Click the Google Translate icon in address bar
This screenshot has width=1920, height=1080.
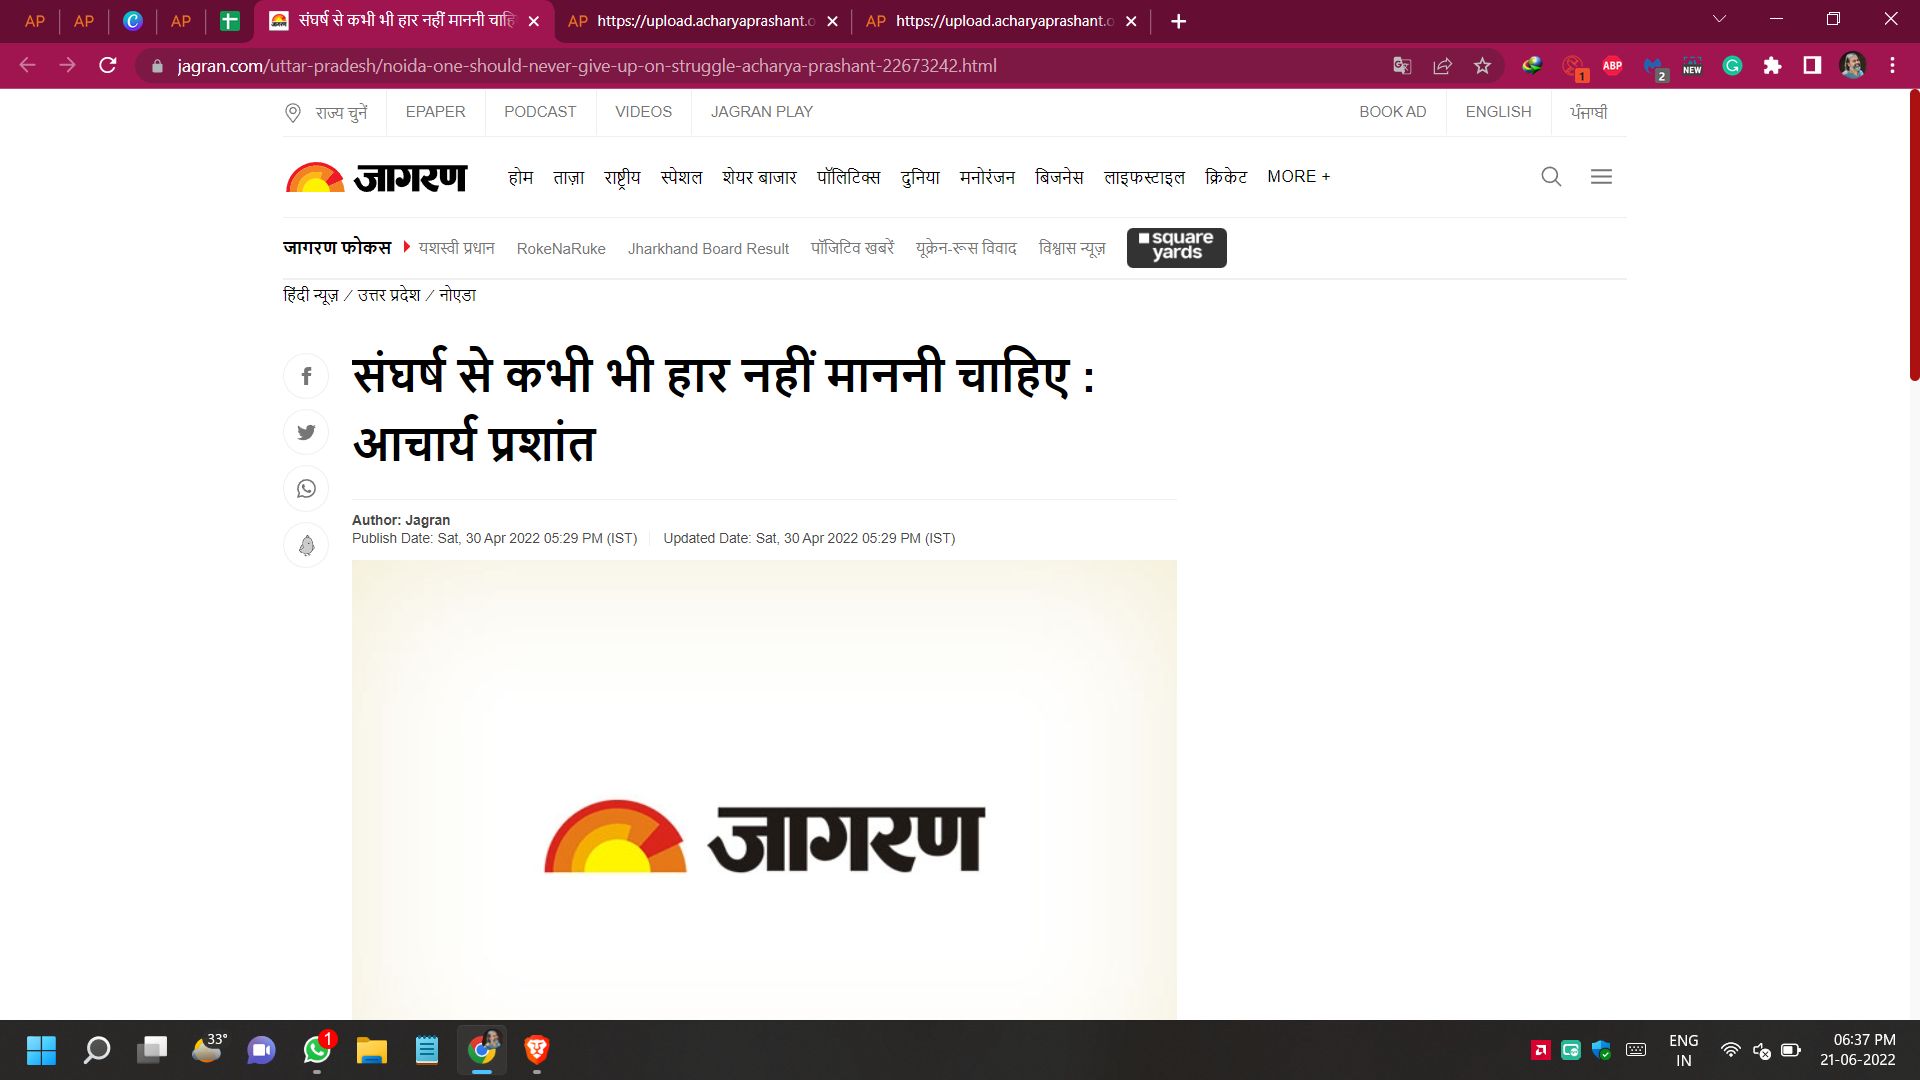pyautogui.click(x=1402, y=66)
